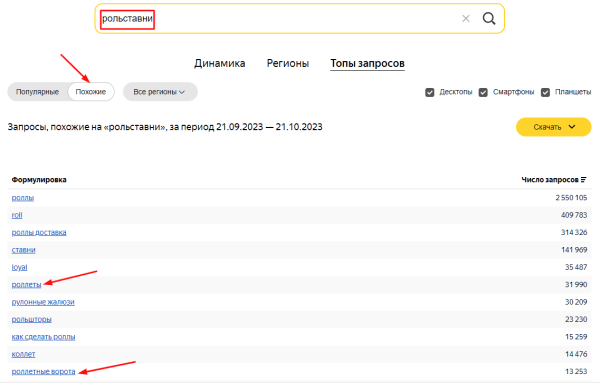
Task: Clear the search field with the X icon
Action: pyautogui.click(x=466, y=18)
